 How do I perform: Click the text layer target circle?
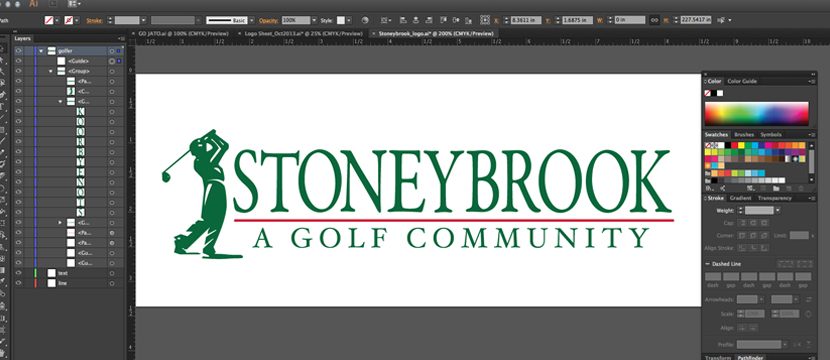[112, 273]
